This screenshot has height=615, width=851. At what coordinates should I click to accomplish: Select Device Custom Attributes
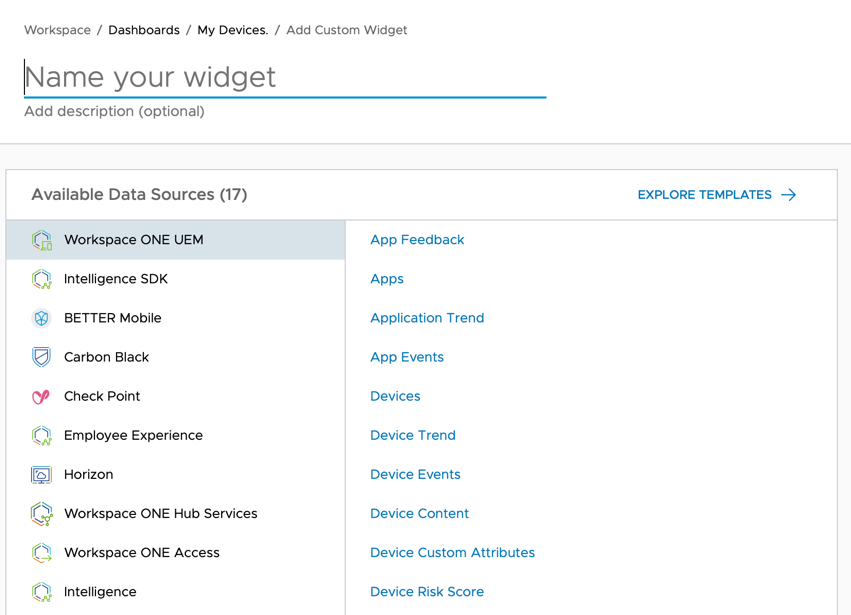click(x=452, y=552)
